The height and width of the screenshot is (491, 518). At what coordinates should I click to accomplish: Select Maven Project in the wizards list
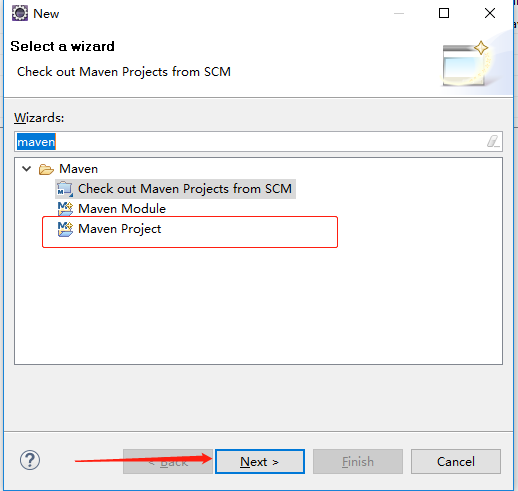pos(119,229)
